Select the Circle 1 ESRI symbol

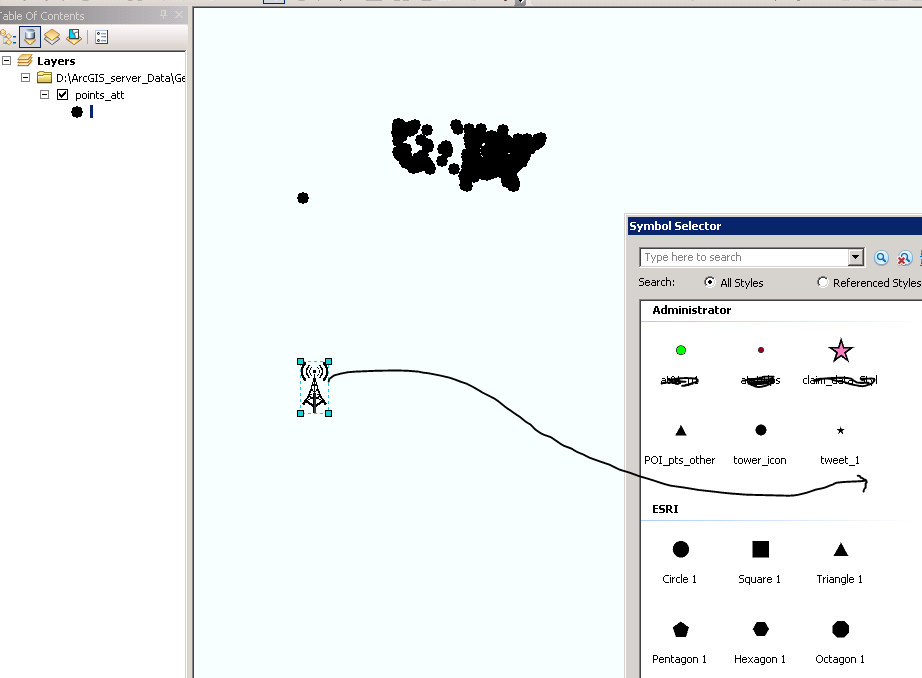[680, 549]
